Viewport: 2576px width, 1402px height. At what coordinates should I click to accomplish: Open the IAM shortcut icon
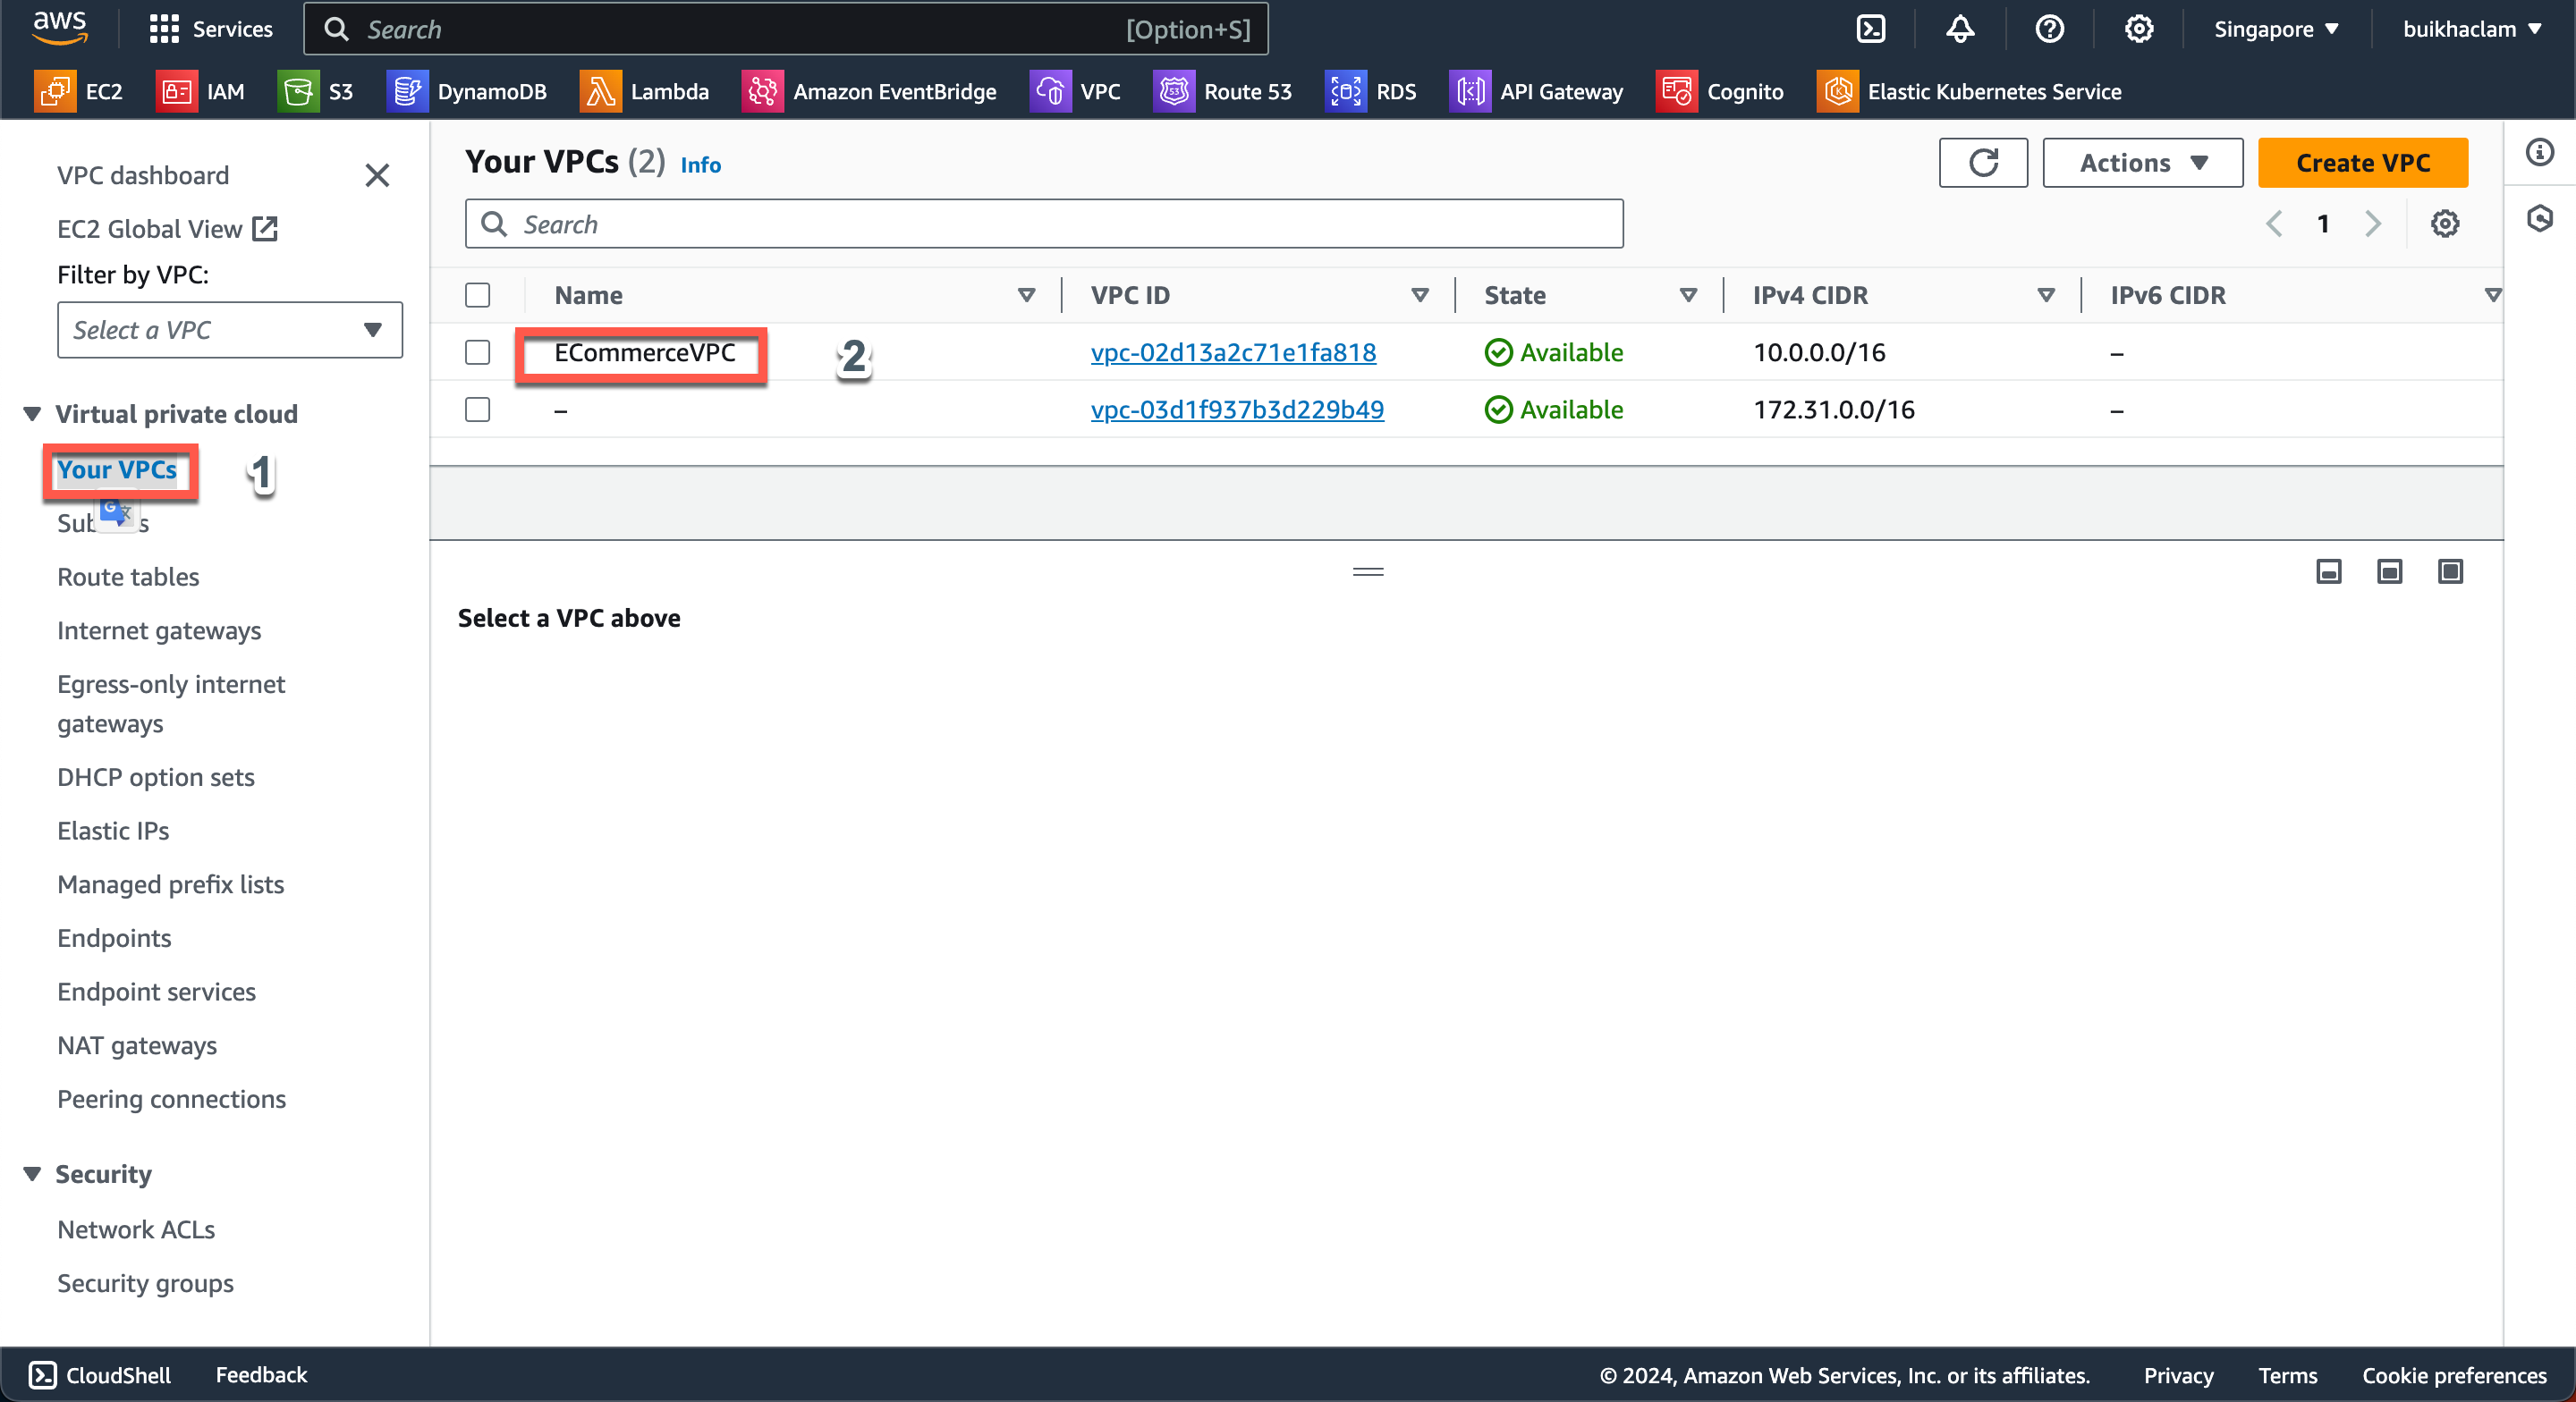pos(177,91)
